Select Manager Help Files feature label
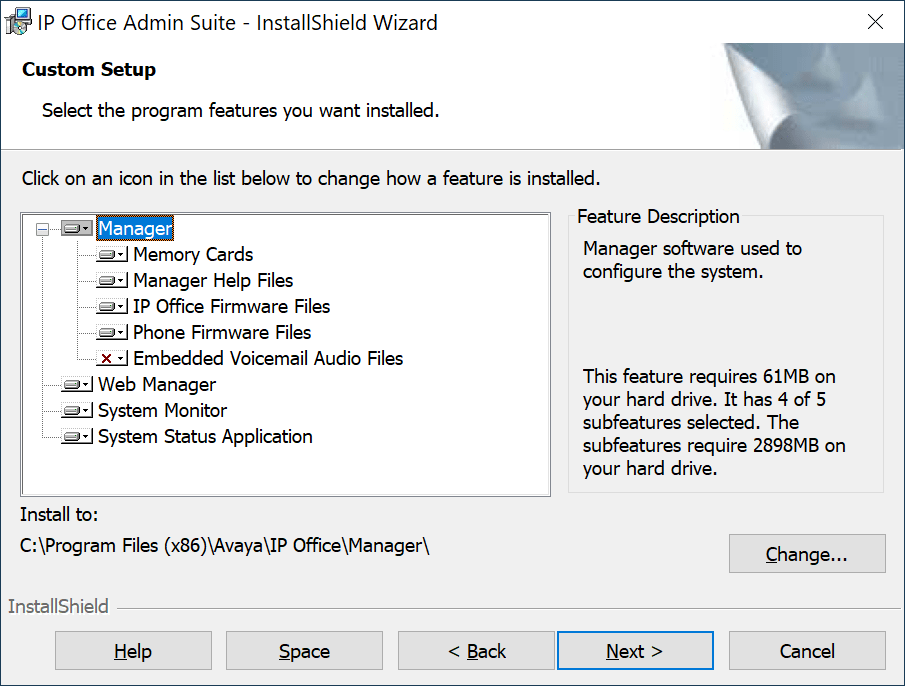Viewport: 905px width, 686px height. pos(213,280)
